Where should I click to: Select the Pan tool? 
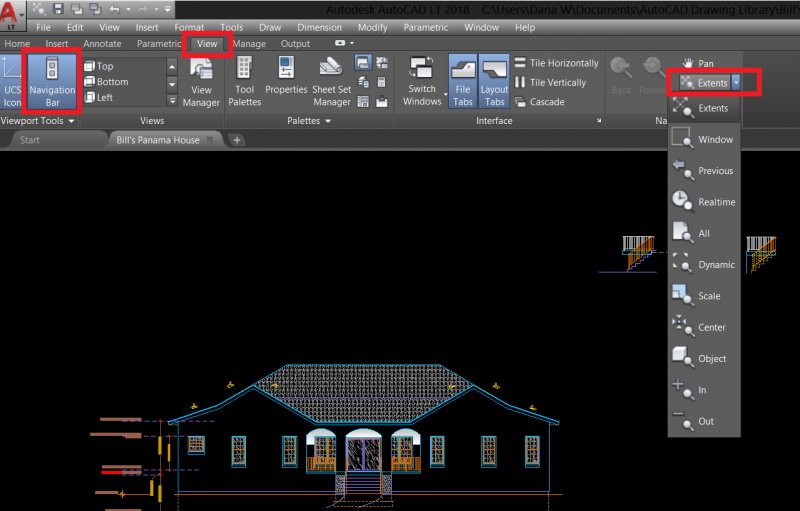[x=698, y=63]
